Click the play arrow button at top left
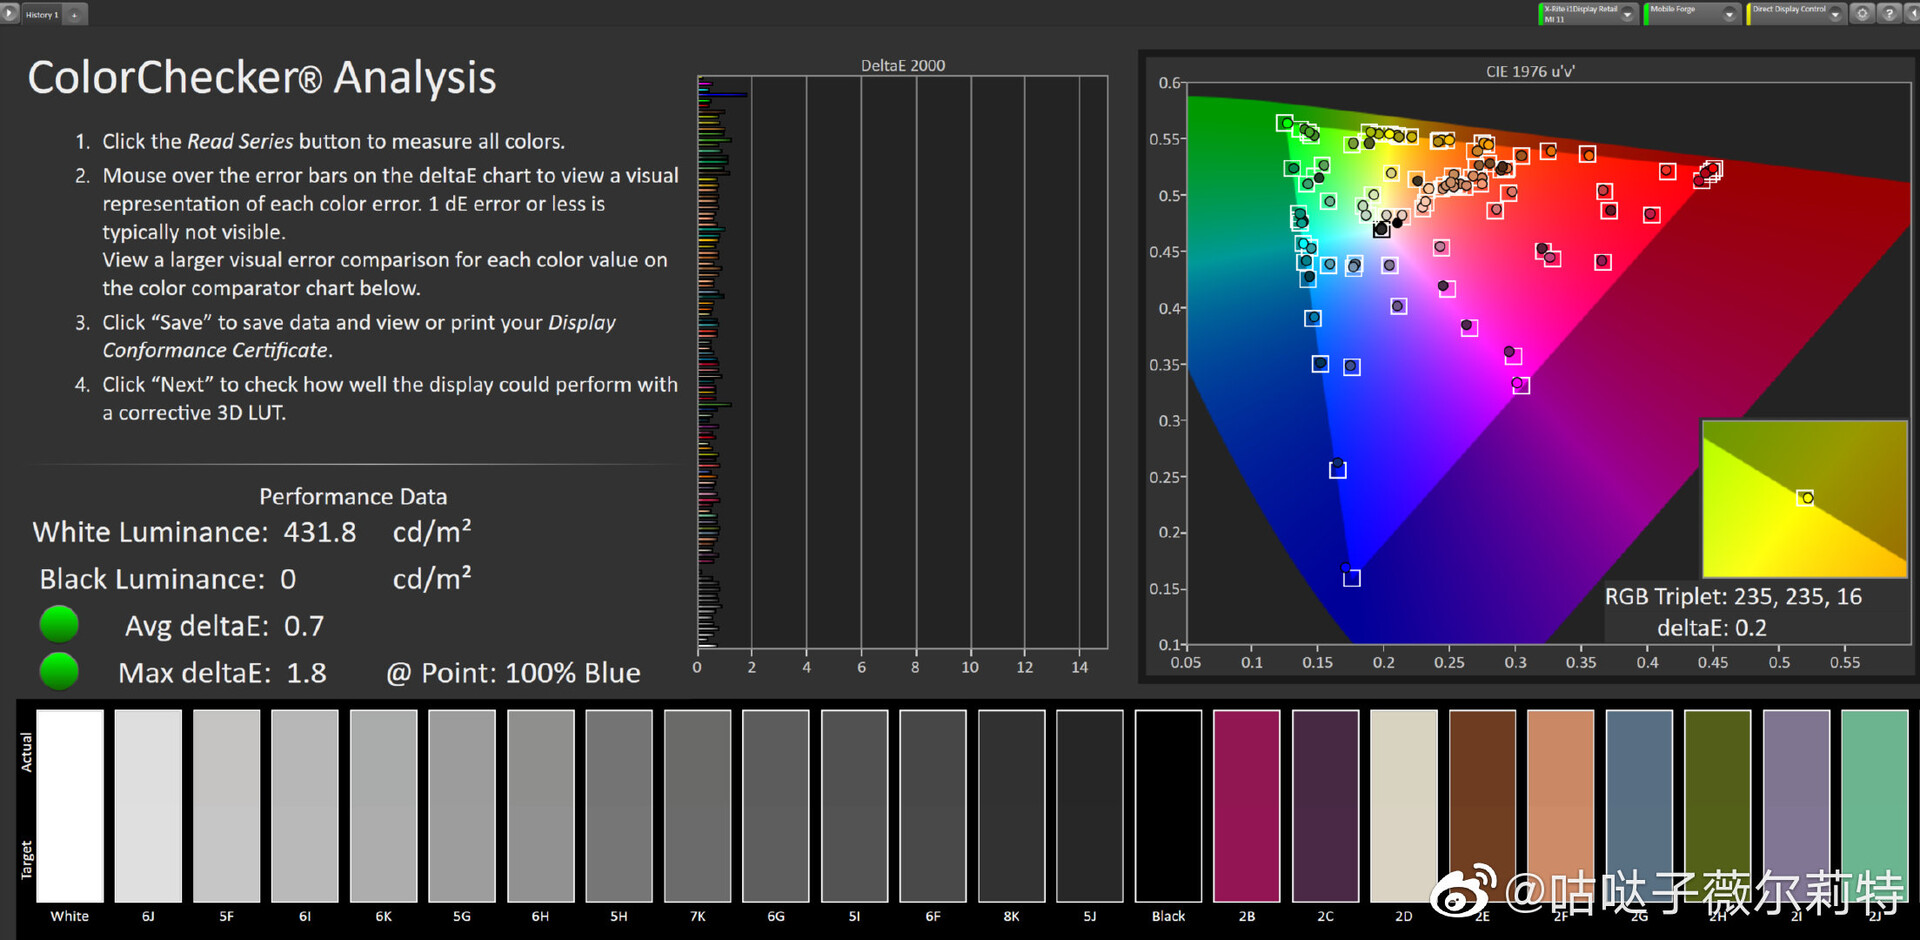This screenshot has height=940, width=1920. [10, 14]
